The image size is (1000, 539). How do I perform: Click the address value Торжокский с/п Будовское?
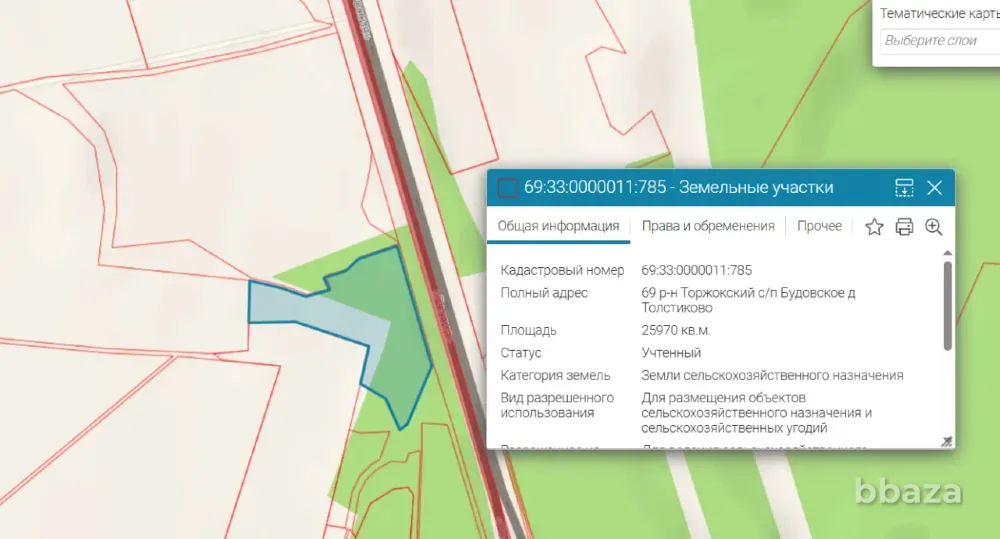(748, 300)
